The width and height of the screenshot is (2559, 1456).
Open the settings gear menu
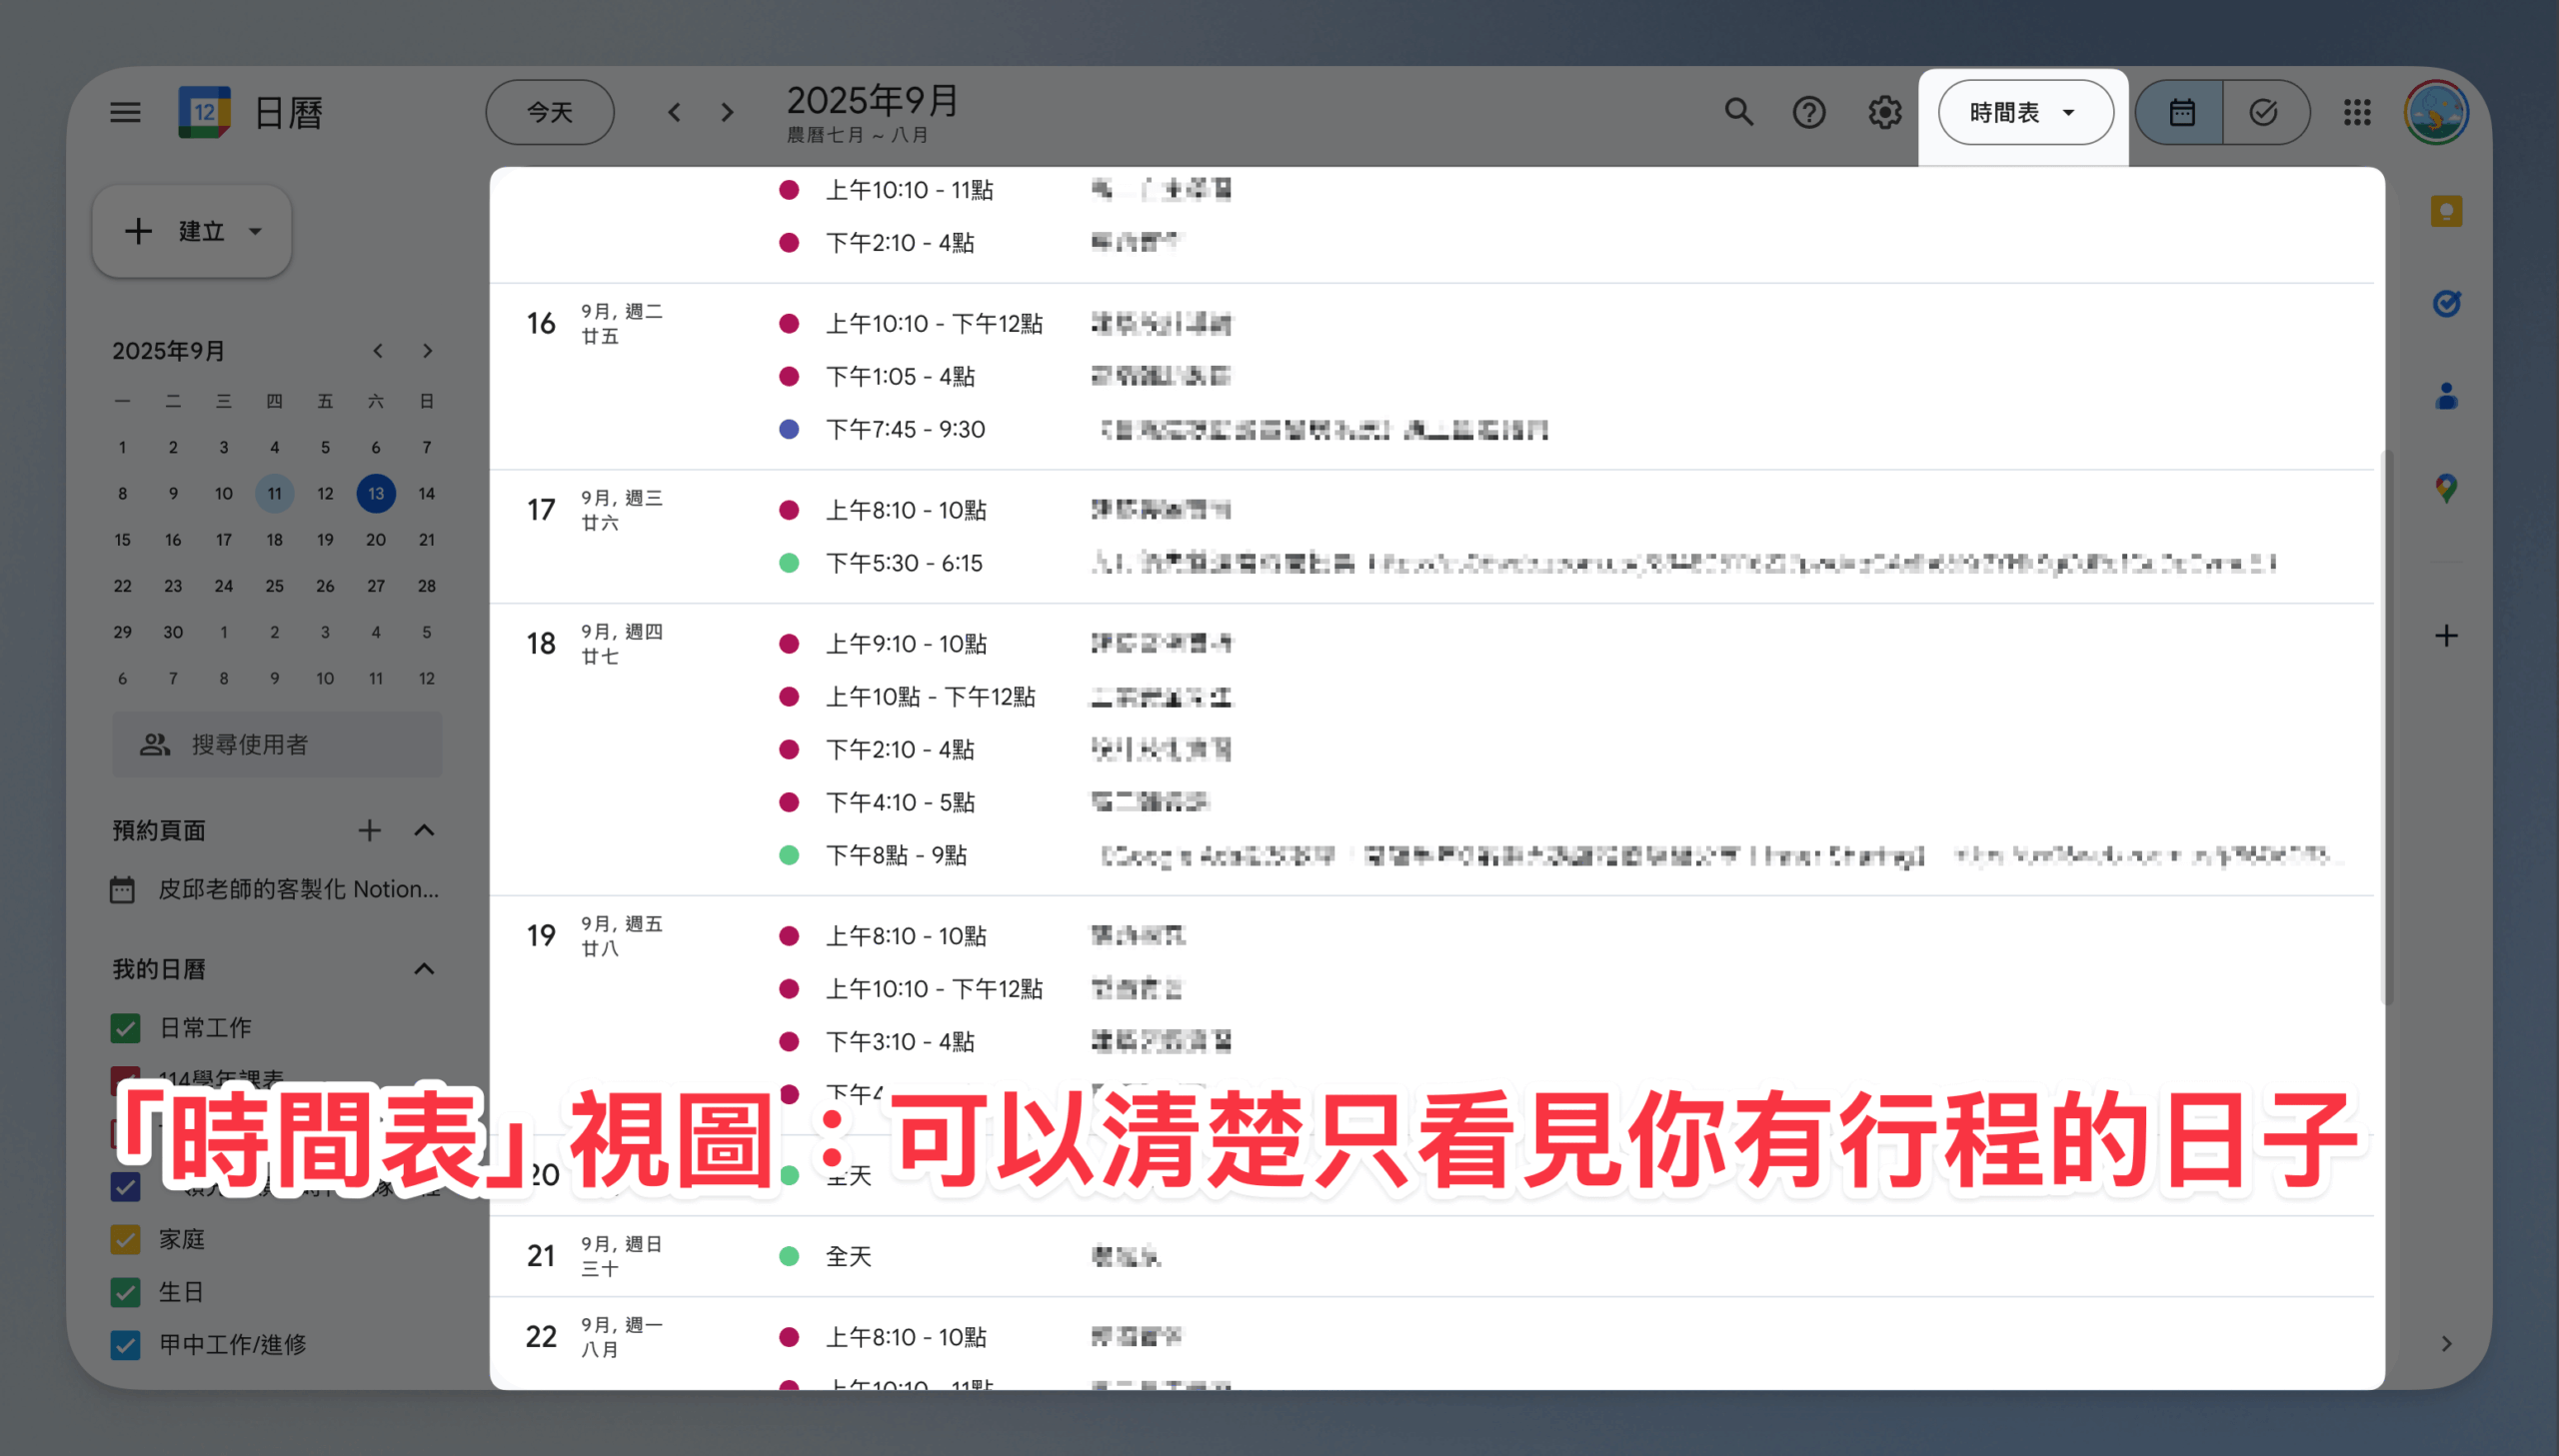coord(1884,112)
